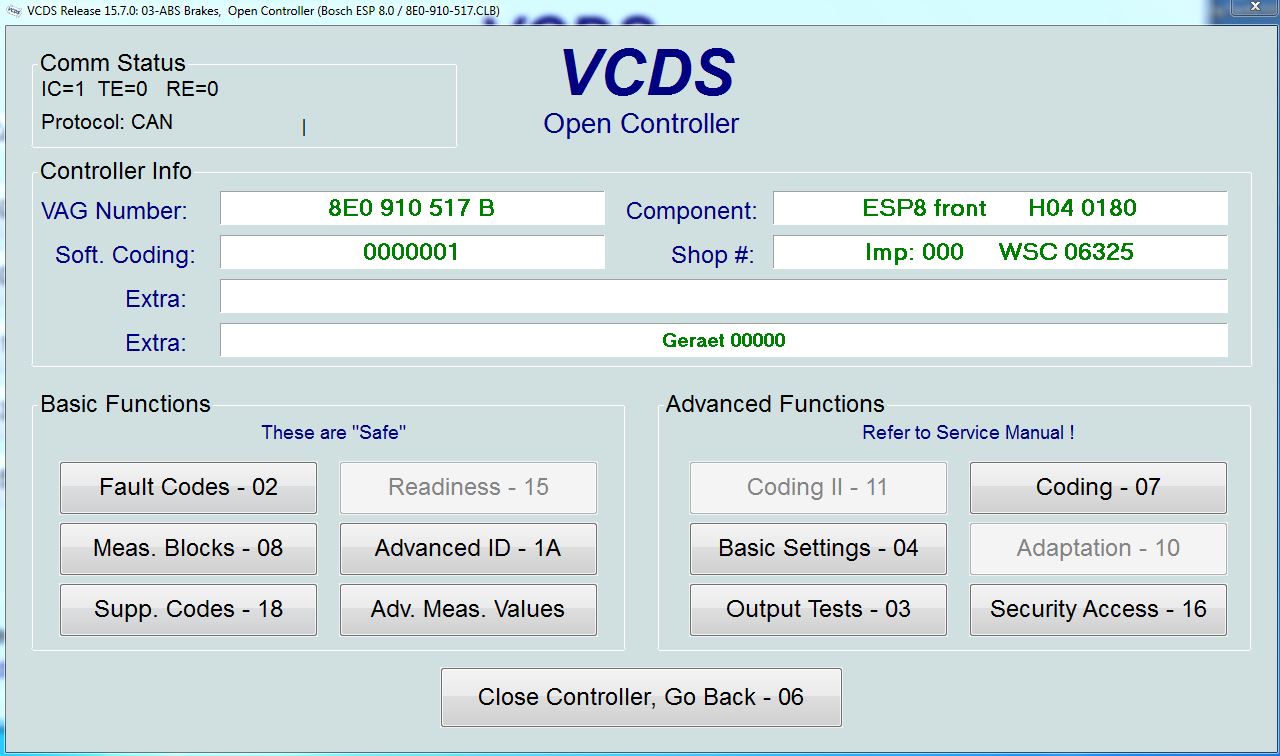Screen dimensions: 1280x756
Task: Click the disabled Readiness - 15 button
Action: coord(468,488)
